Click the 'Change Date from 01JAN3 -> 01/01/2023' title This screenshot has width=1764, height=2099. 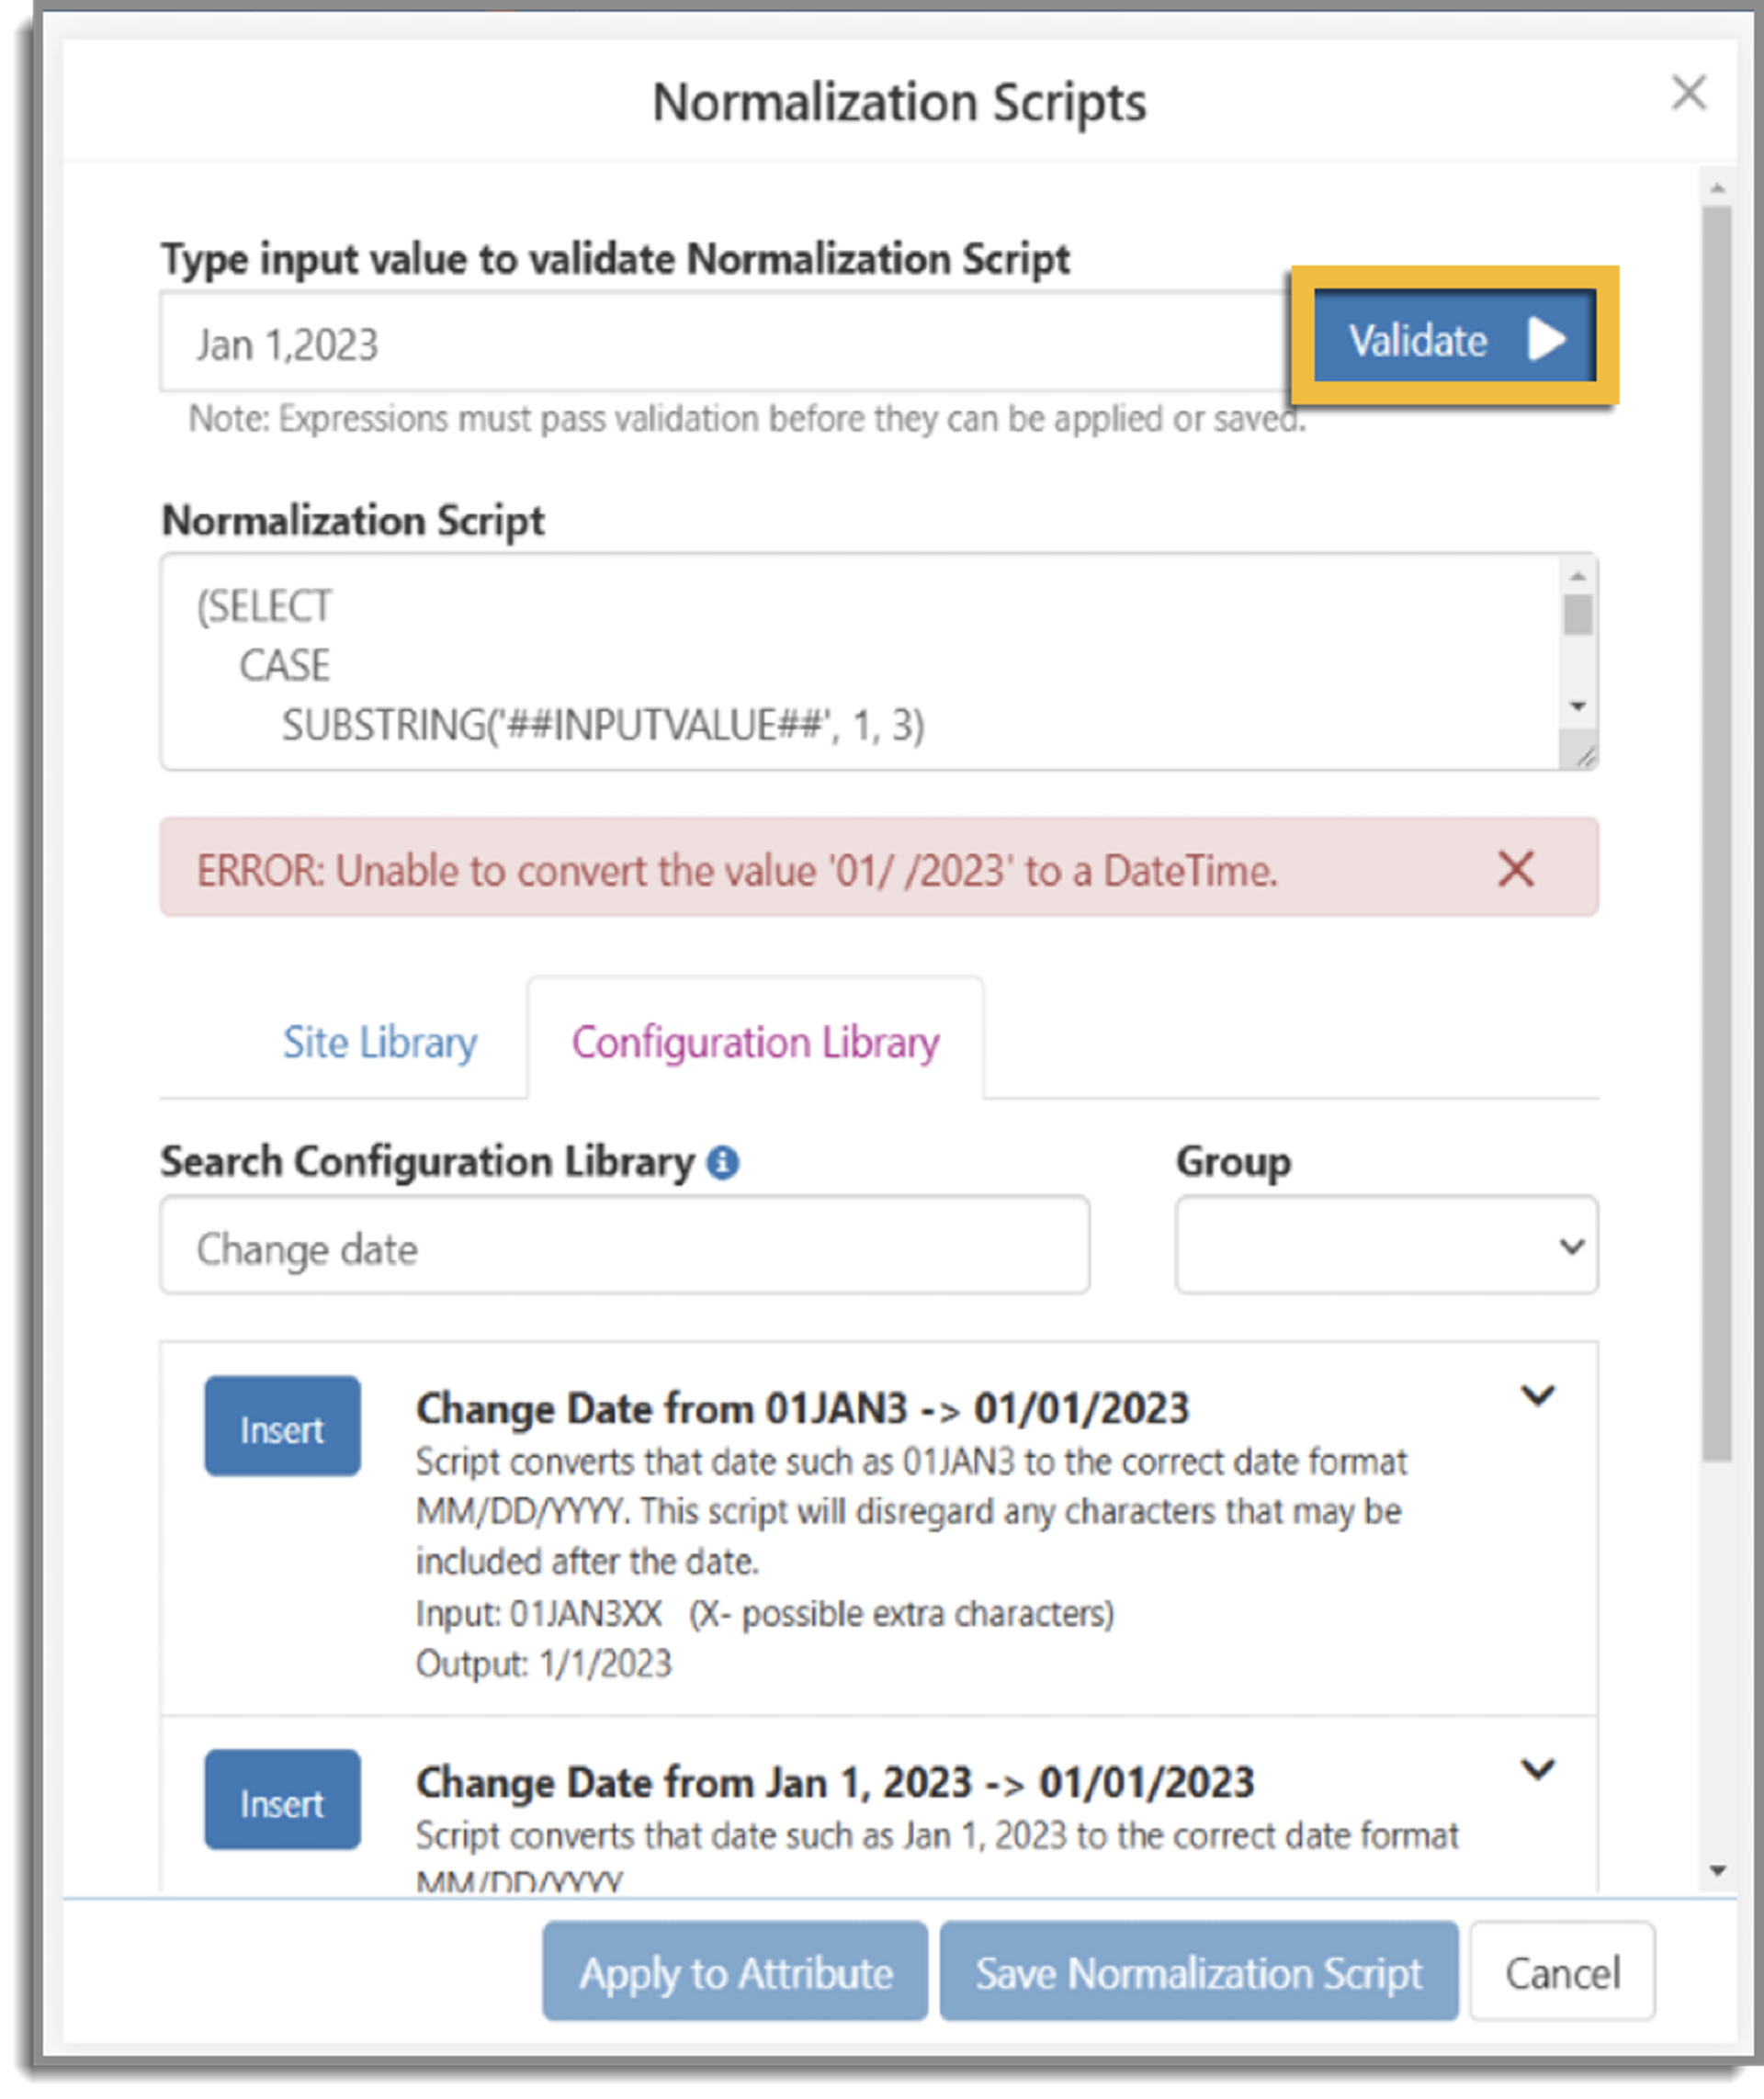pyautogui.click(x=802, y=1408)
